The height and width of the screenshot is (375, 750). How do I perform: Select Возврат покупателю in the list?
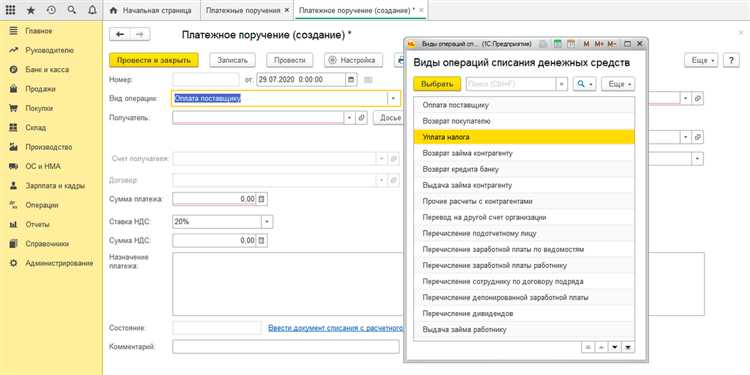coord(524,121)
